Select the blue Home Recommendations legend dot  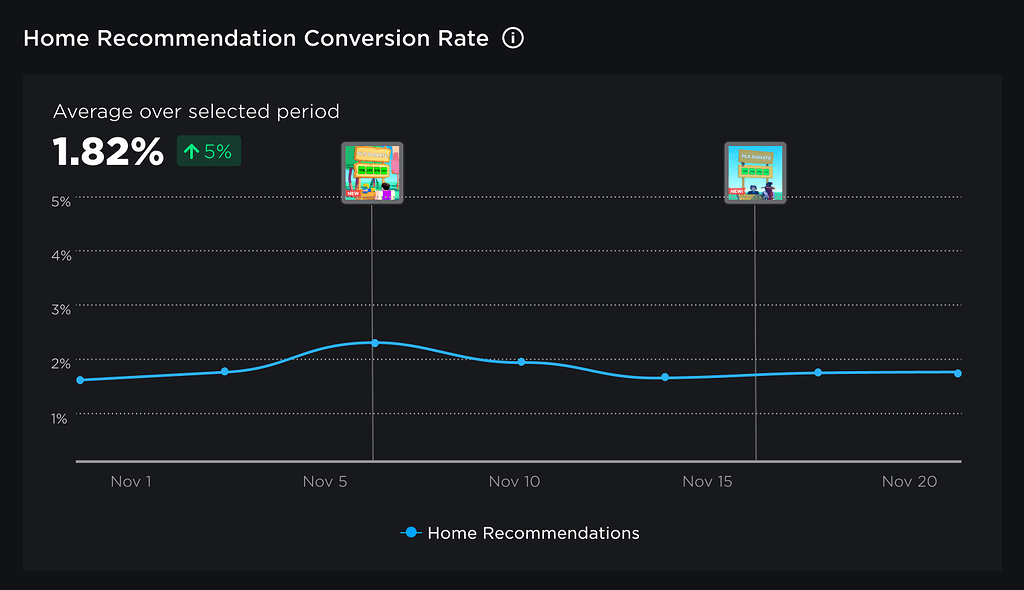coord(412,532)
